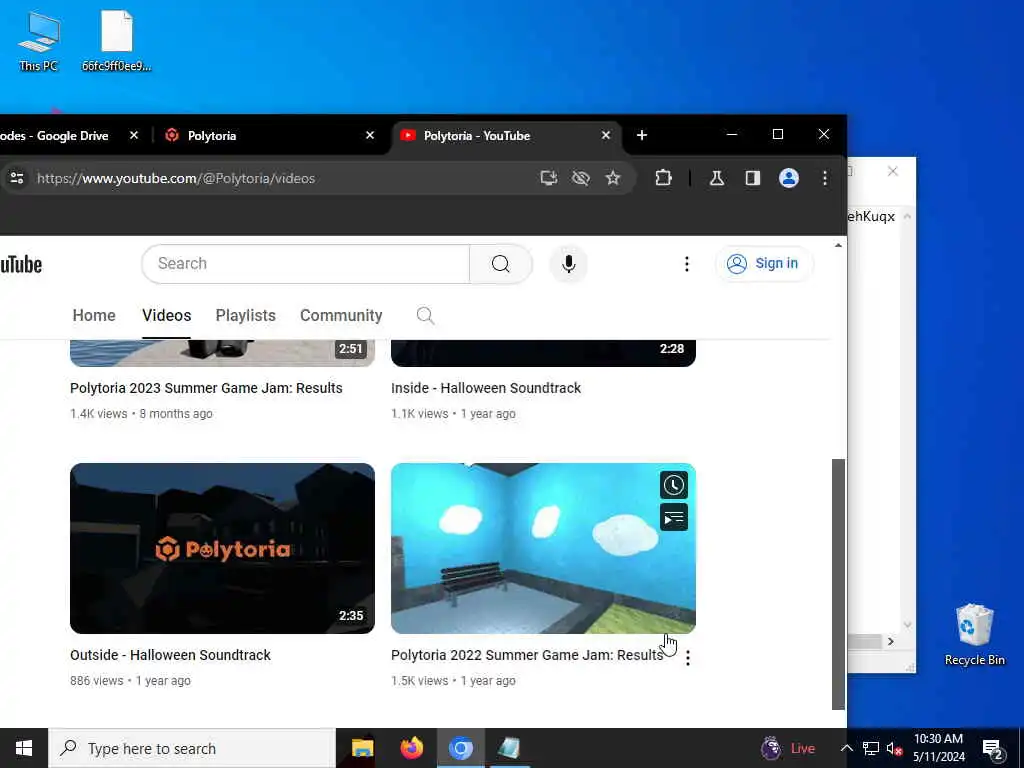Click the browser address bar URL

coord(176,178)
